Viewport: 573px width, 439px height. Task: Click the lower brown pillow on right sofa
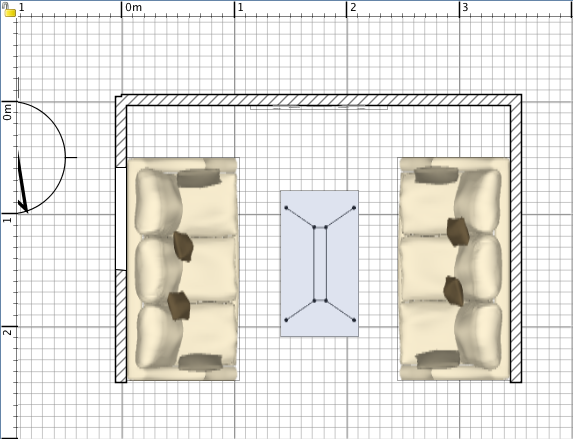(x=454, y=291)
